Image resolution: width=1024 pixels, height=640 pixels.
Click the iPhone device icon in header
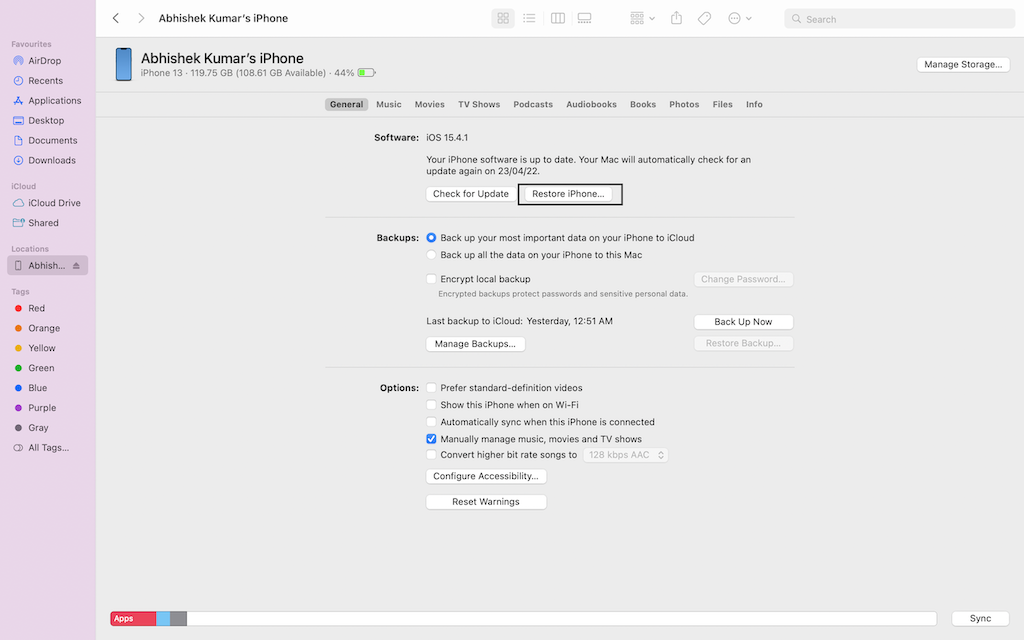click(x=123, y=64)
